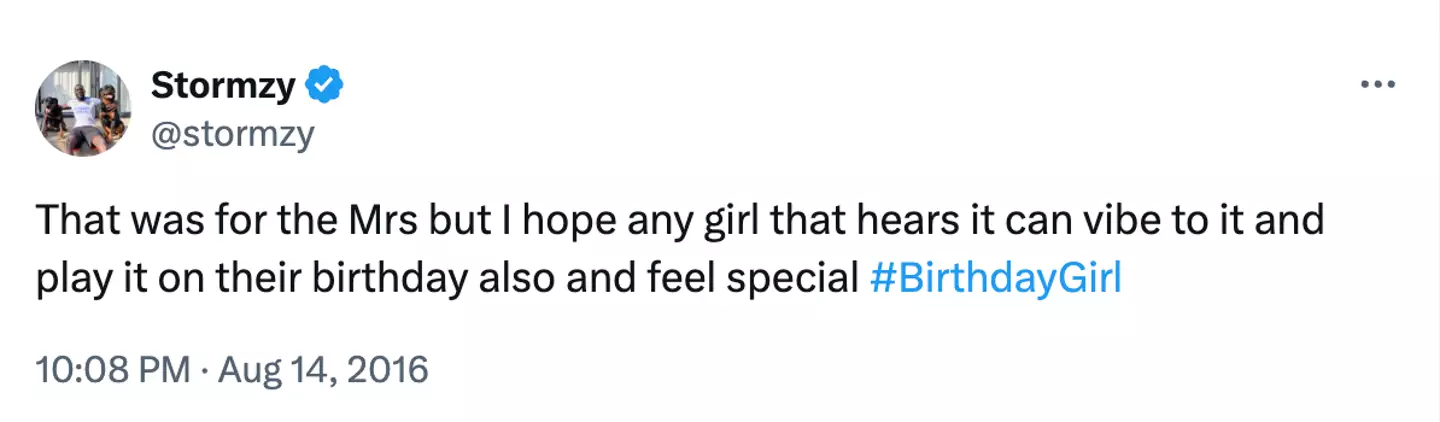
Task: Click the Aug 14, 2016 date
Action: [321, 371]
